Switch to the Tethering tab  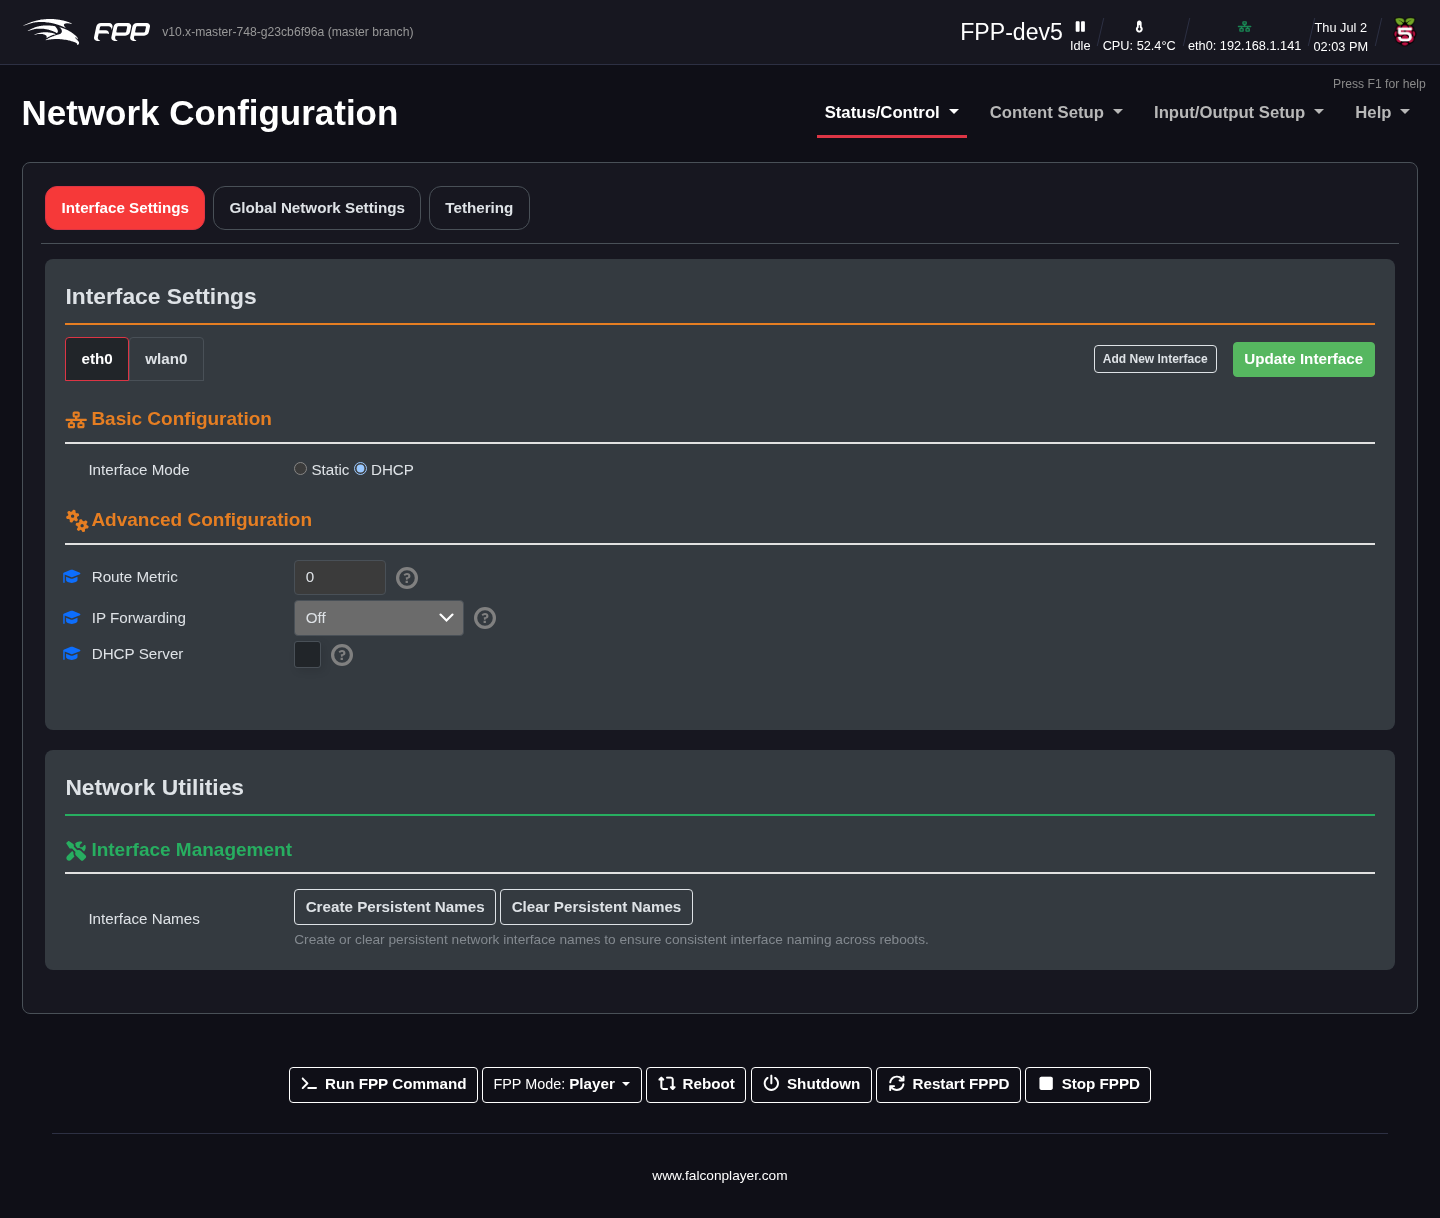pyautogui.click(x=479, y=208)
